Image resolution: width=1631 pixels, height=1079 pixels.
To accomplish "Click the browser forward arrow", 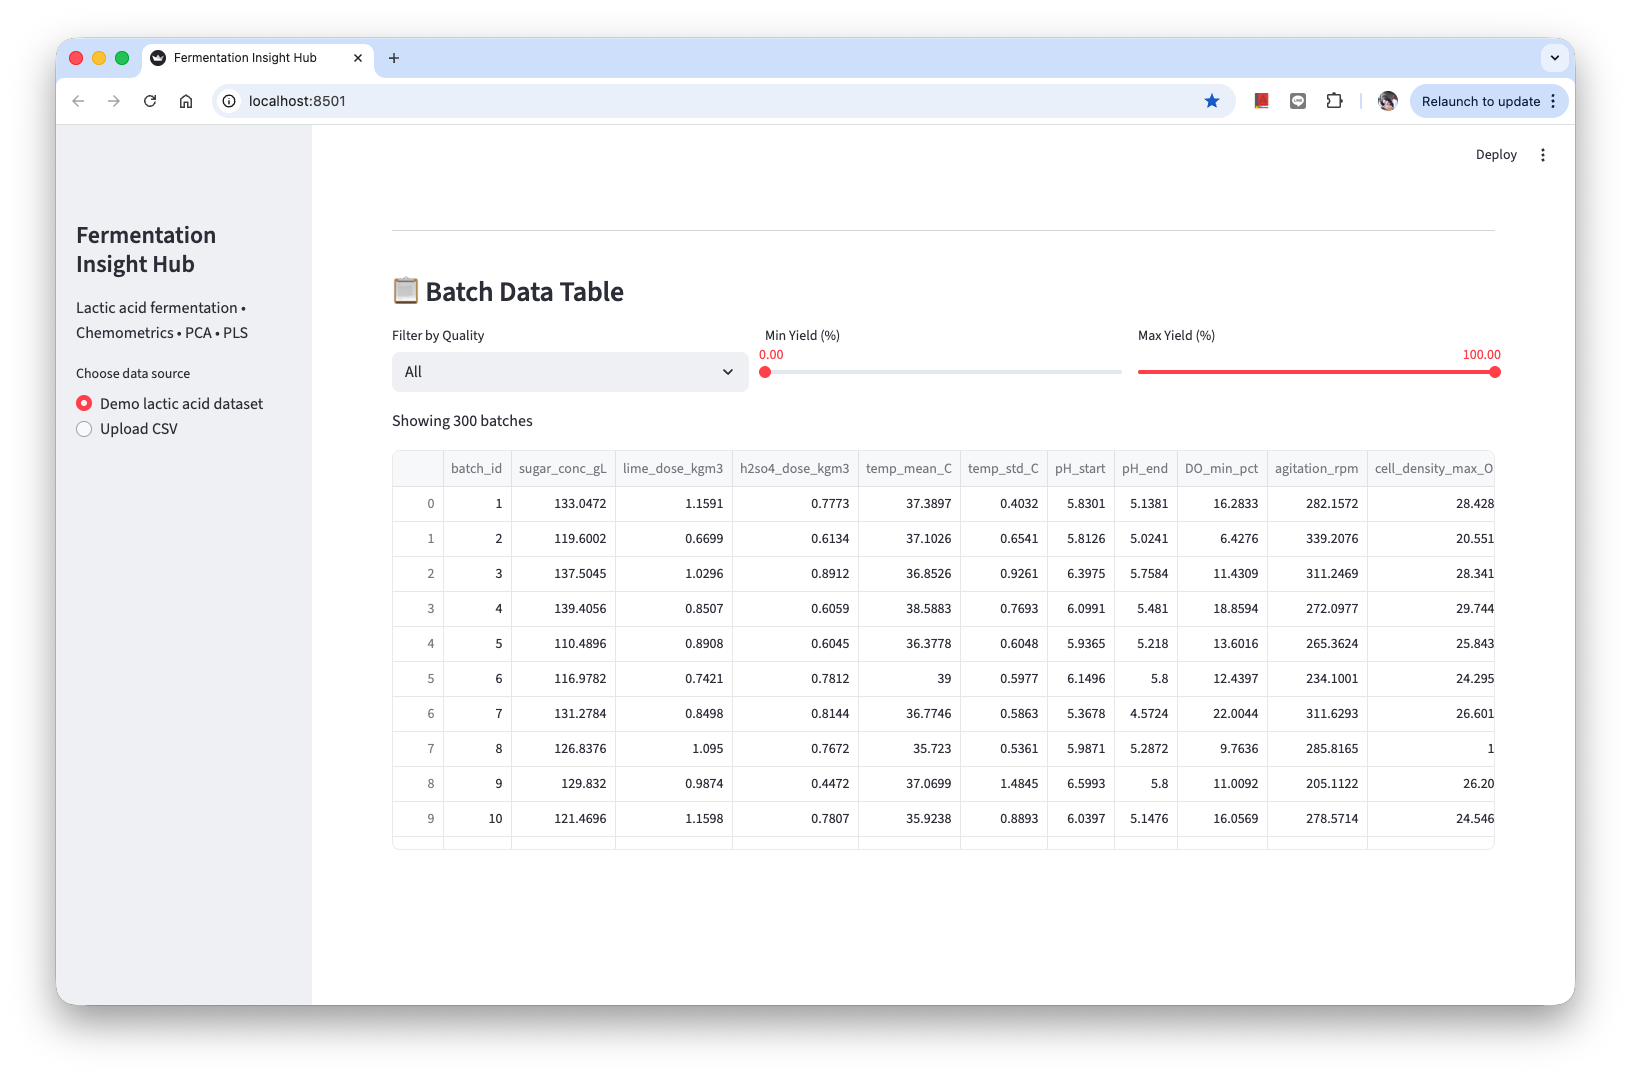I will [114, 101].
